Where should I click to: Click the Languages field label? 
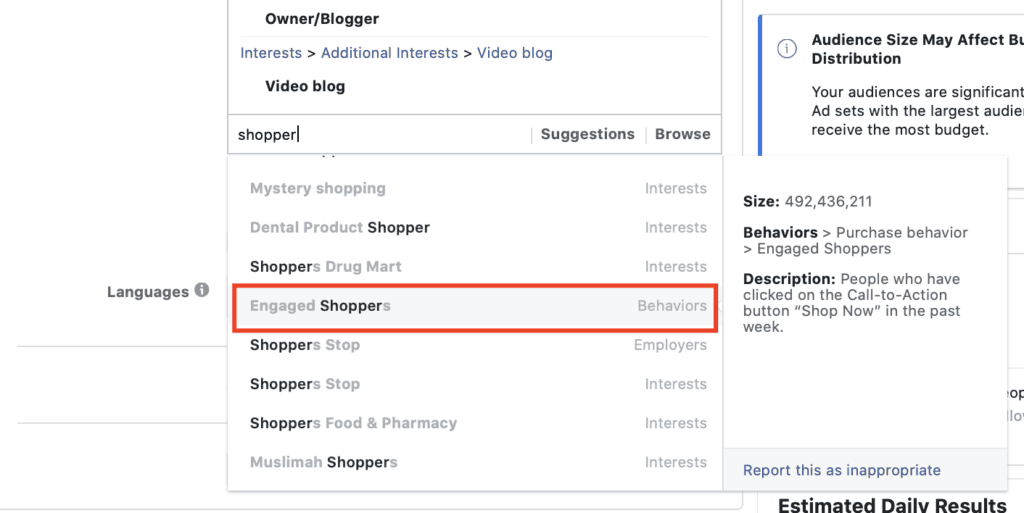pyautogui.click(x=148, y=292)
